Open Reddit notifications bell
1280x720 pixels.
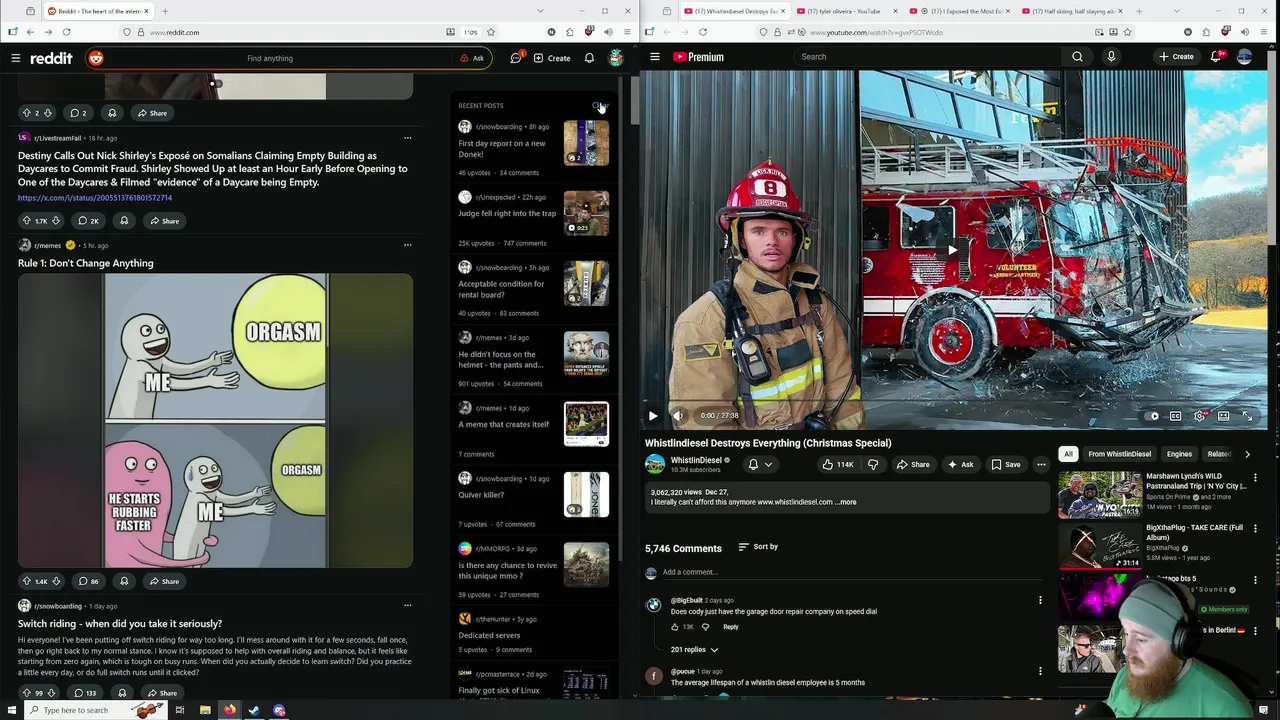click(x=589, y=58)
